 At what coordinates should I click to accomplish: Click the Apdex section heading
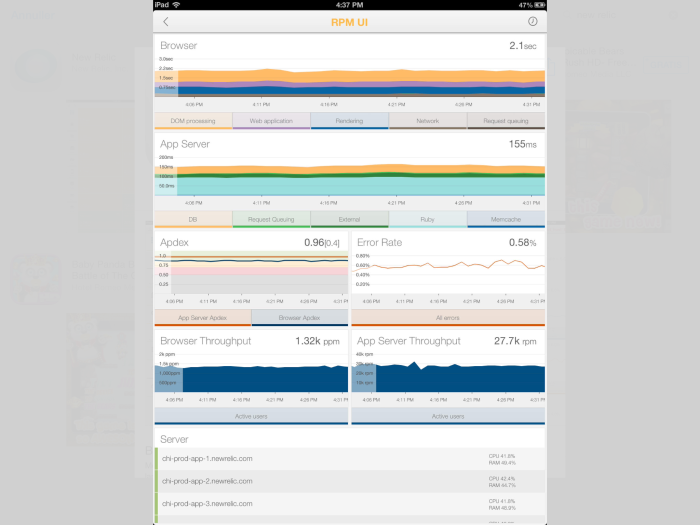pos(174,242)
